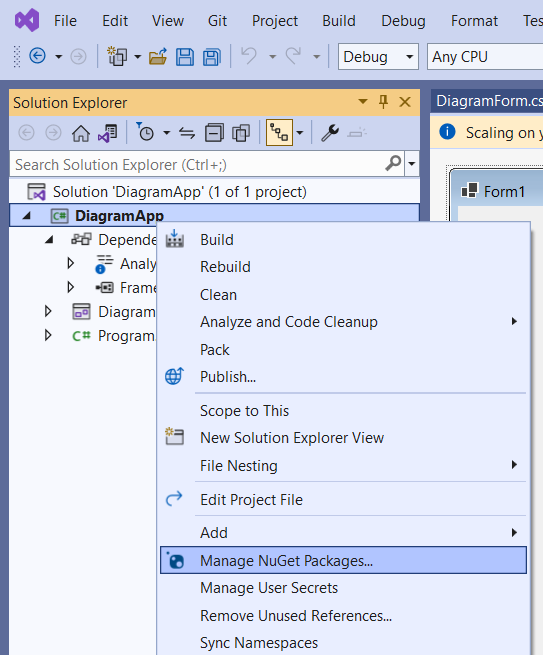Open the Debug configuration dropdown
Screen dimensions: 543x655
click(378, 56)
